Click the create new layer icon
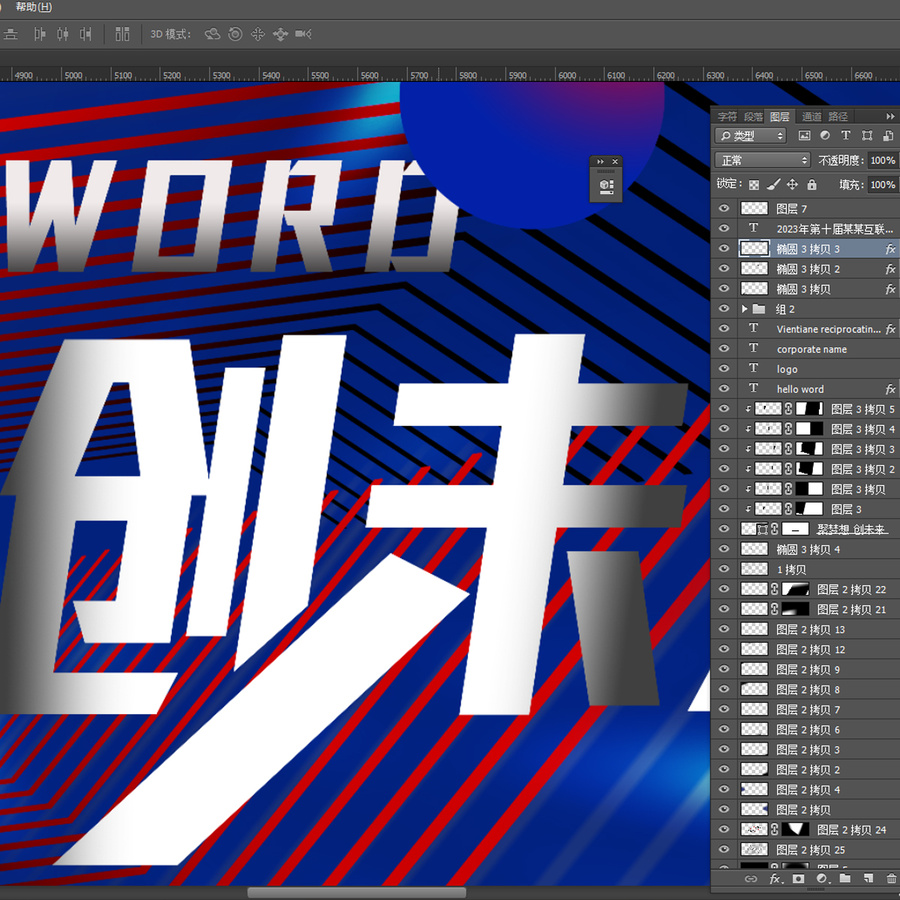 (868, 879)
